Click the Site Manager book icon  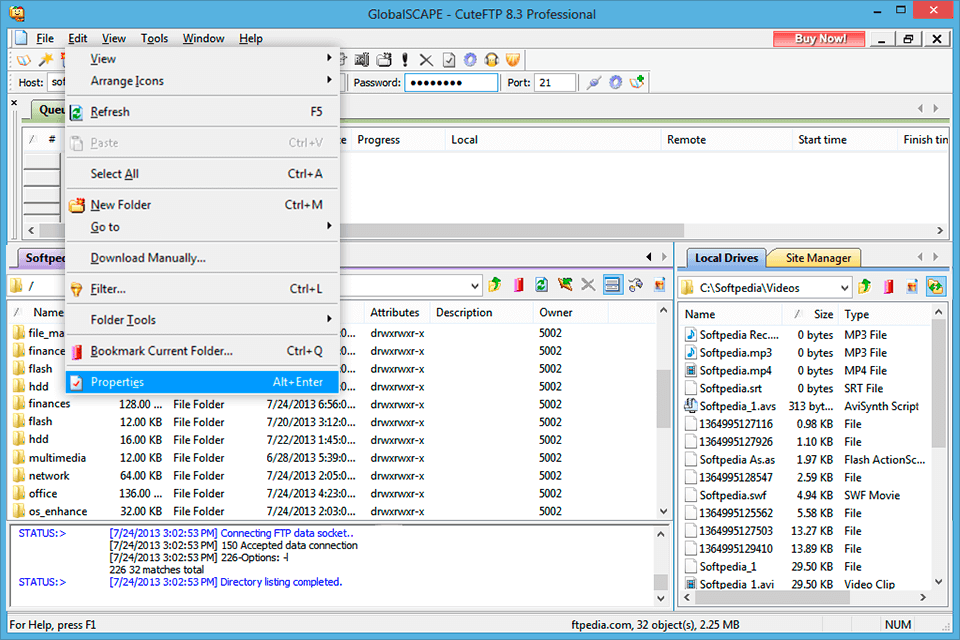[x=25, y=60]
